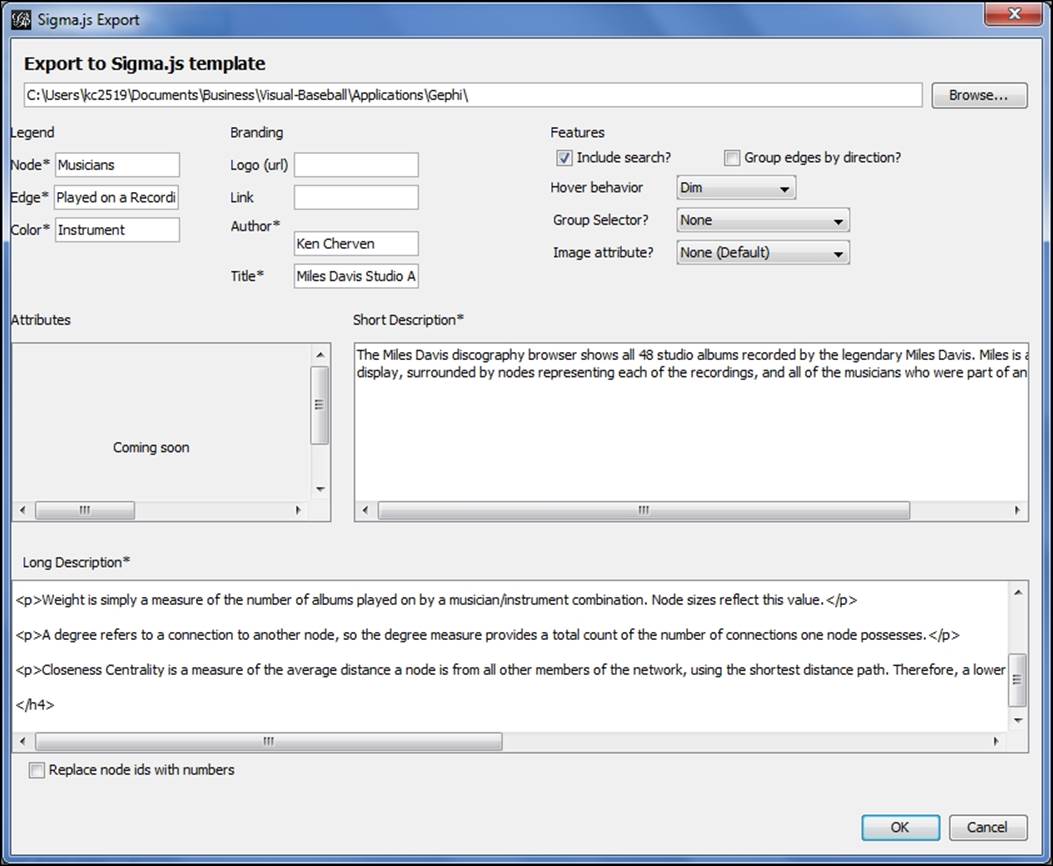Open the Hover behavior dropdown
This screenshot has width=1053, height=866.
(x=735, y=188)
